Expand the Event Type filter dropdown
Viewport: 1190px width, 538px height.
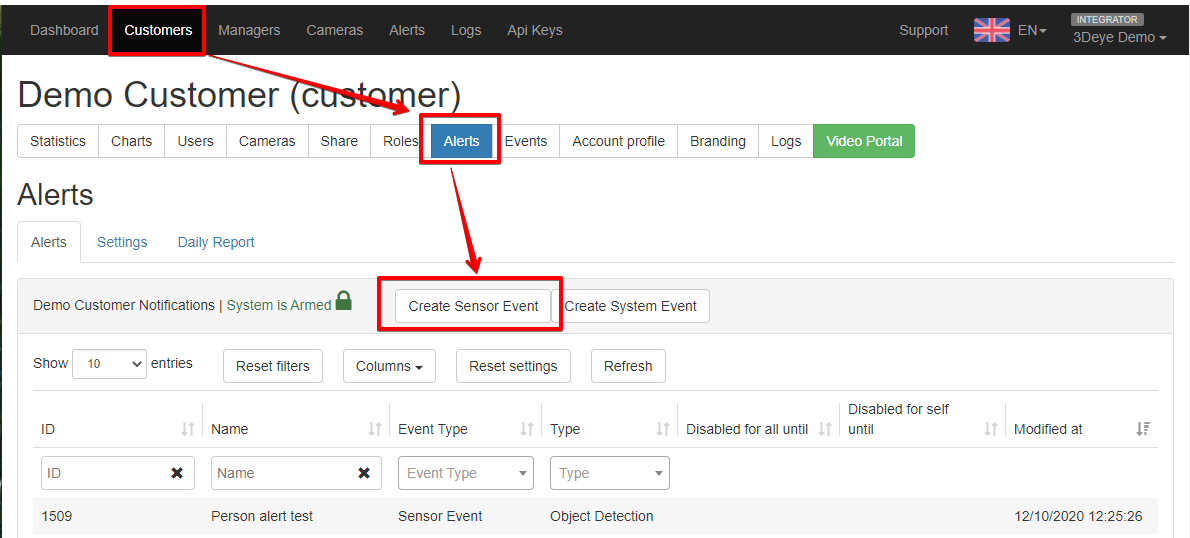(x=466, y=473)
